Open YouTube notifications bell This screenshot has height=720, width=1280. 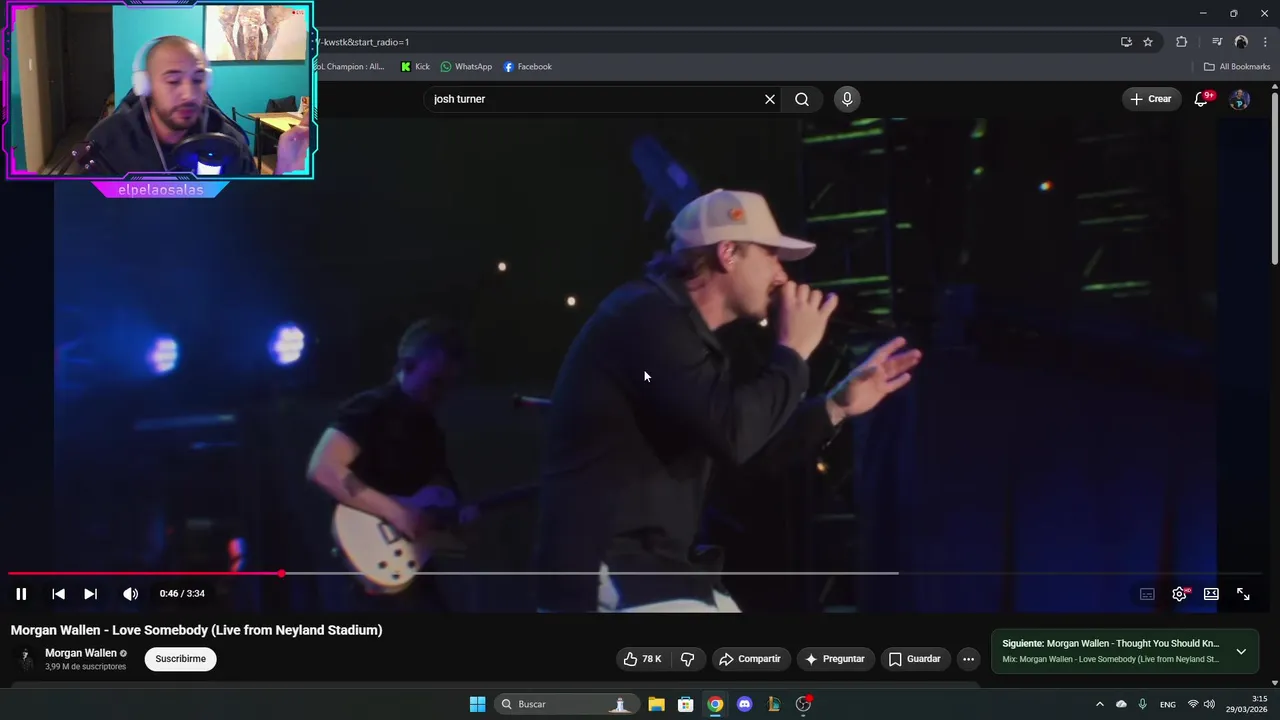pyautogui.click(x=1203, y=99)
